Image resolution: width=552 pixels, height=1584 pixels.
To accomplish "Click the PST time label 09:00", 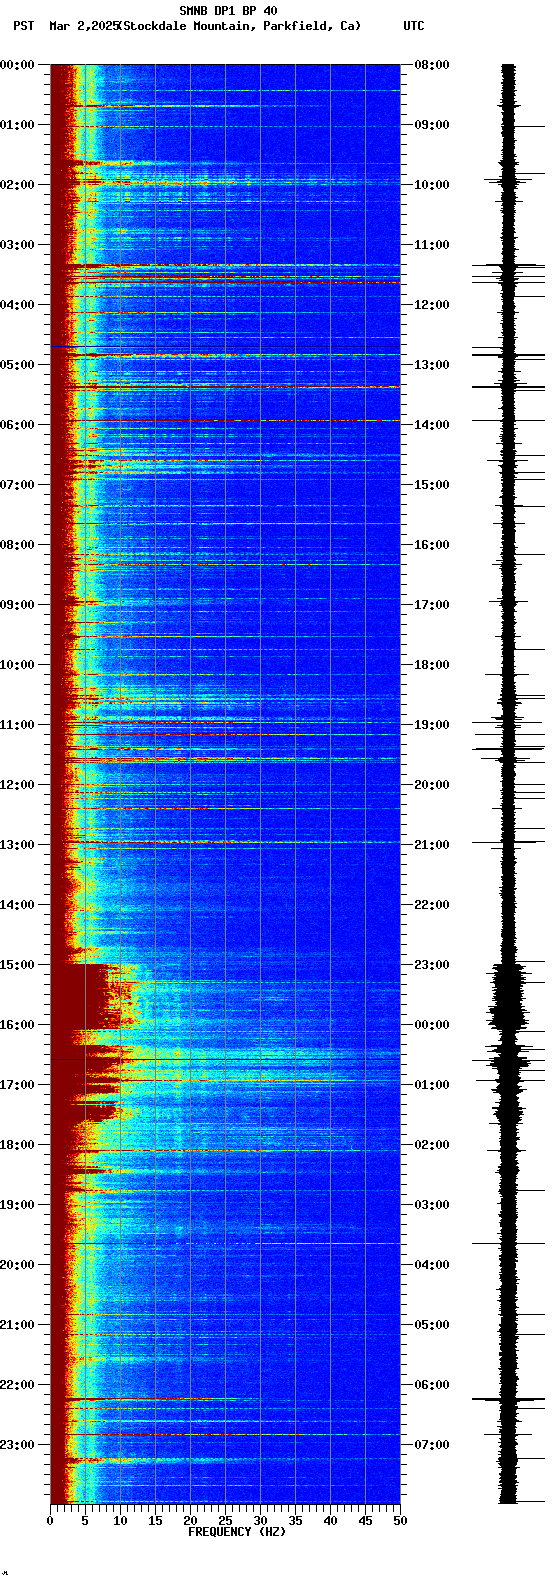I will pyautogui.click(x=17, y=605).
